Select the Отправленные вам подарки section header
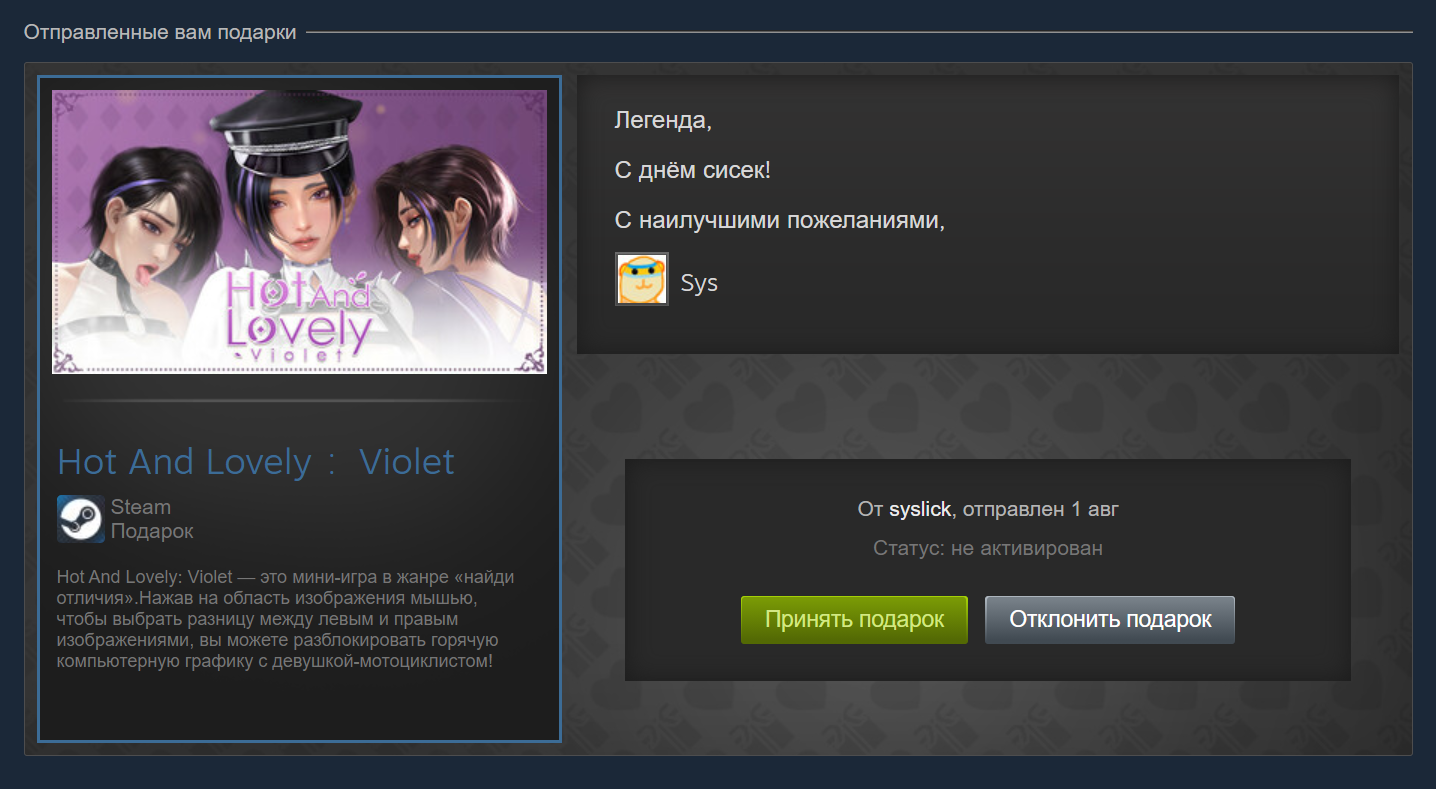The image size is (1436, 789). point(160,32)
